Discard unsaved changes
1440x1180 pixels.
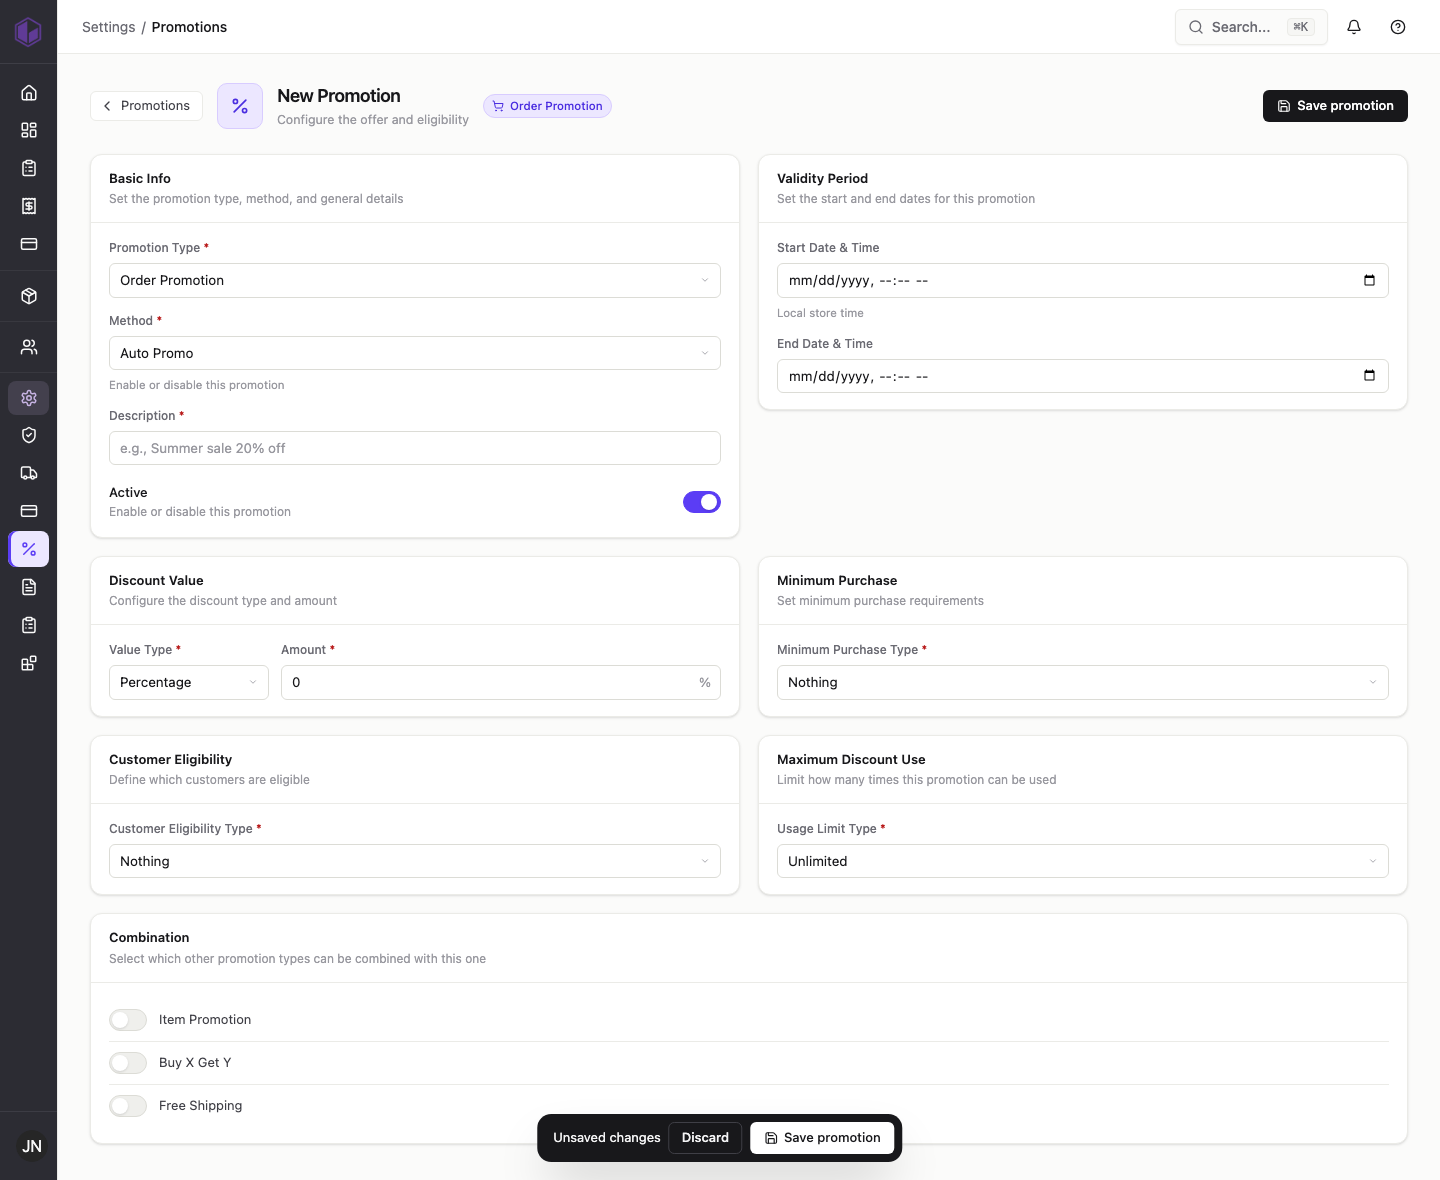(705, 1138)
